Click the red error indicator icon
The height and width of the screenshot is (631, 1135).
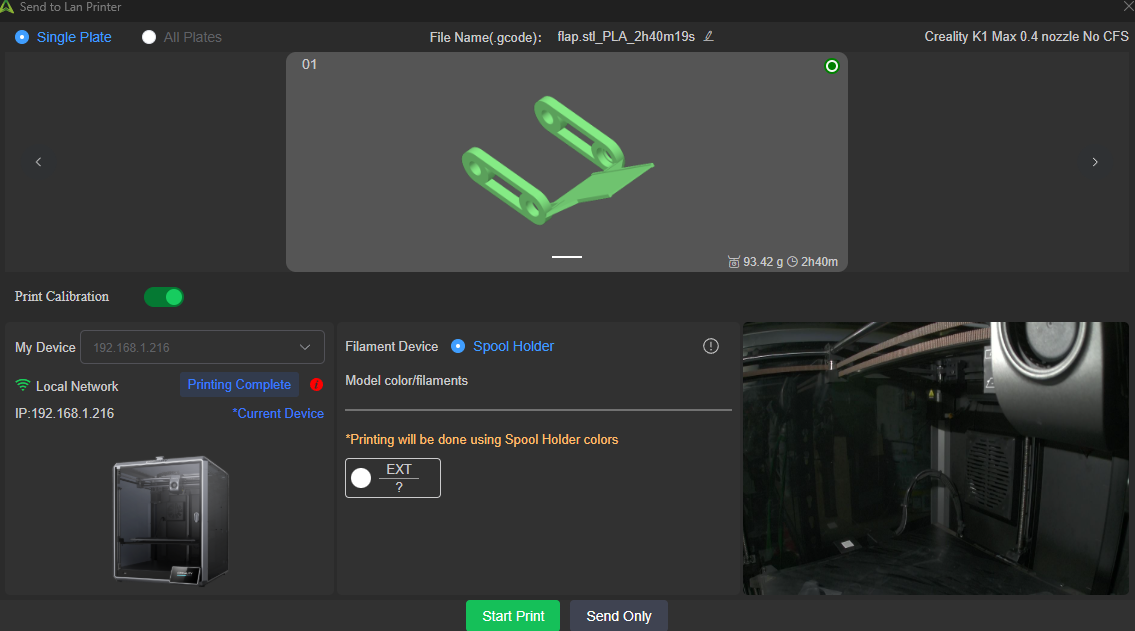317,385
